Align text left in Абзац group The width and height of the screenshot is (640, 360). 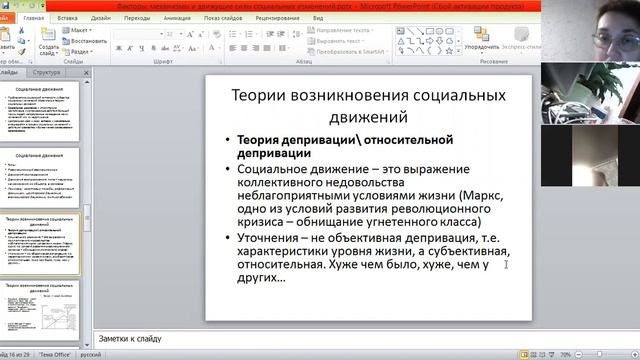click(x=233, y=48)
